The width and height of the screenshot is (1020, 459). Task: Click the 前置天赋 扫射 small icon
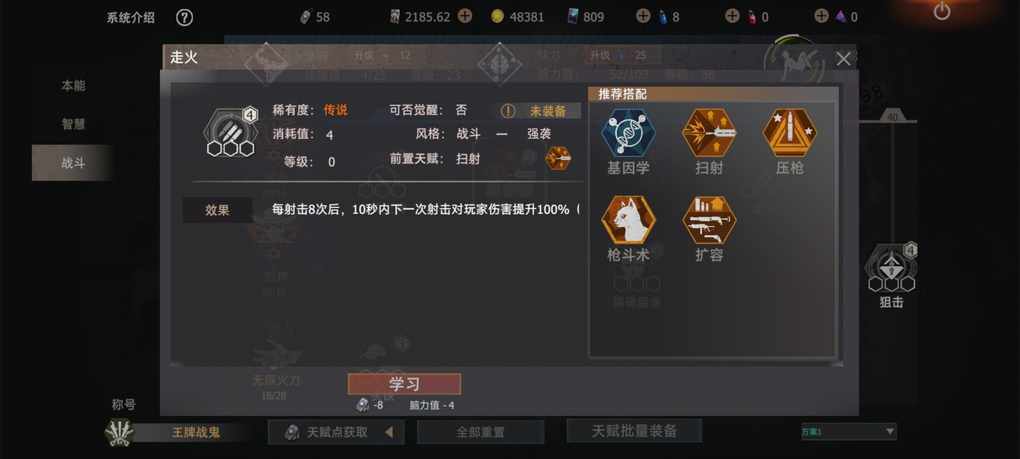(558, 159)
